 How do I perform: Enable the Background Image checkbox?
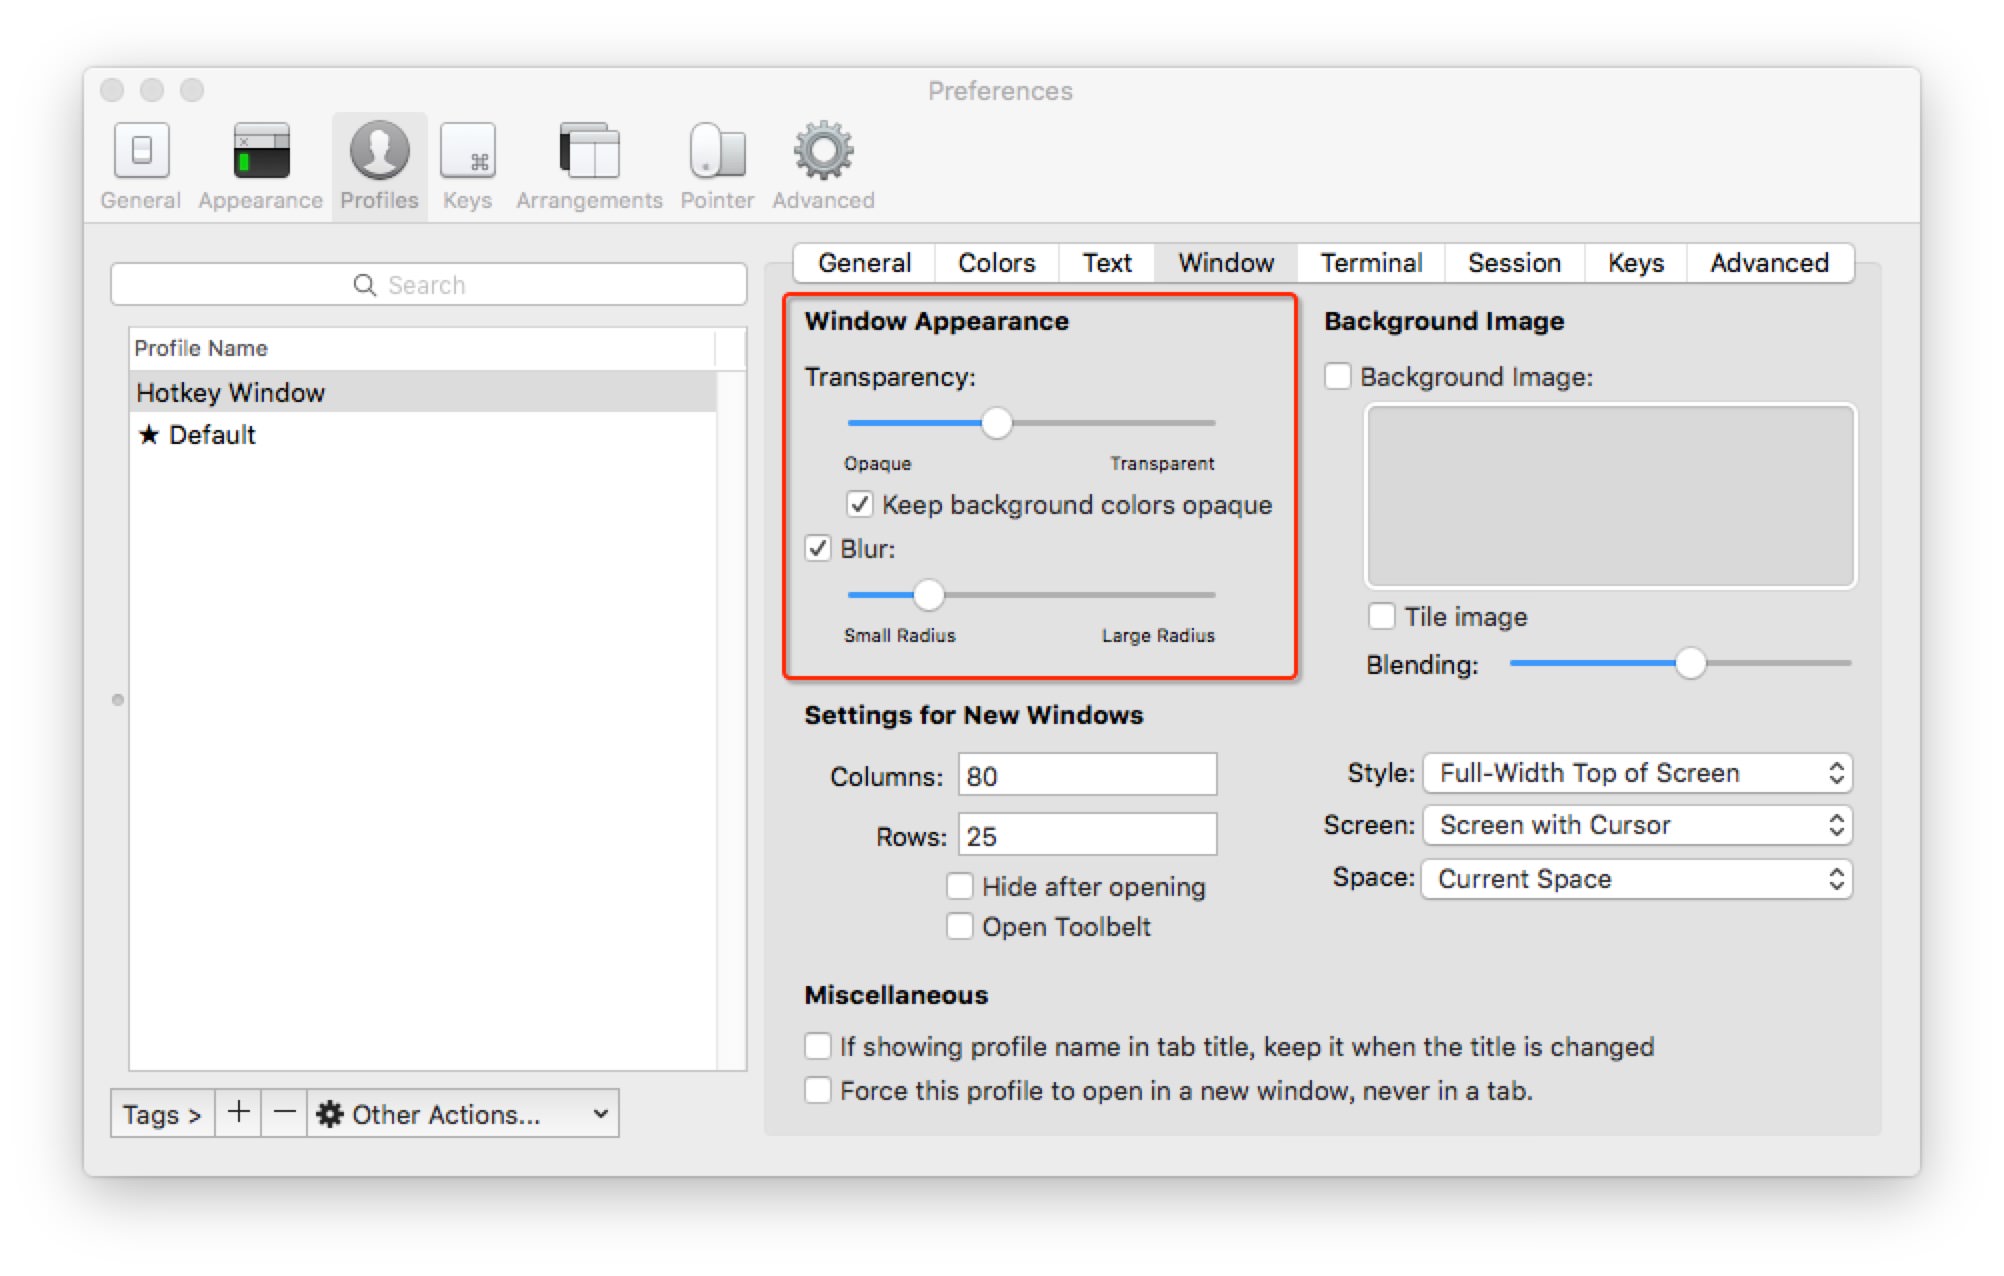[x=1338, y=376]
